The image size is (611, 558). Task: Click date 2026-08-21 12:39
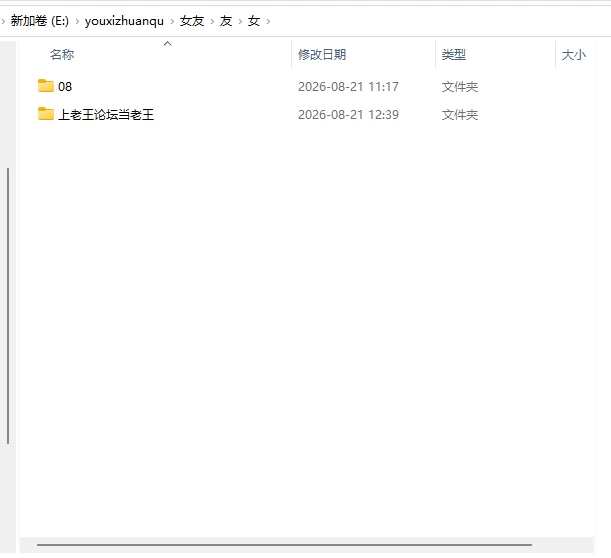coord(348,115)
